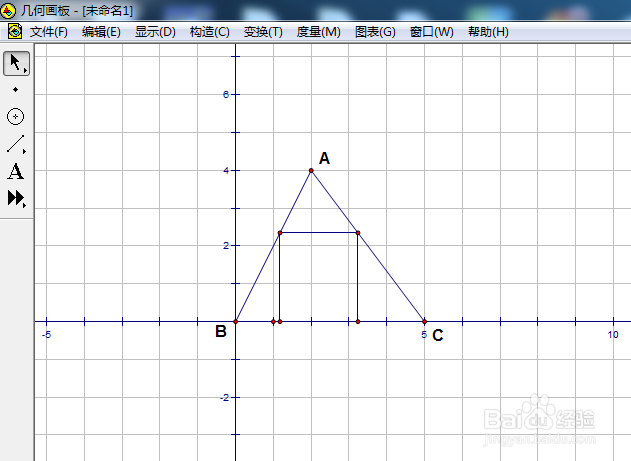
Task: Click label A near the apex
Action: pyautogui.click(x=324, y=158)
